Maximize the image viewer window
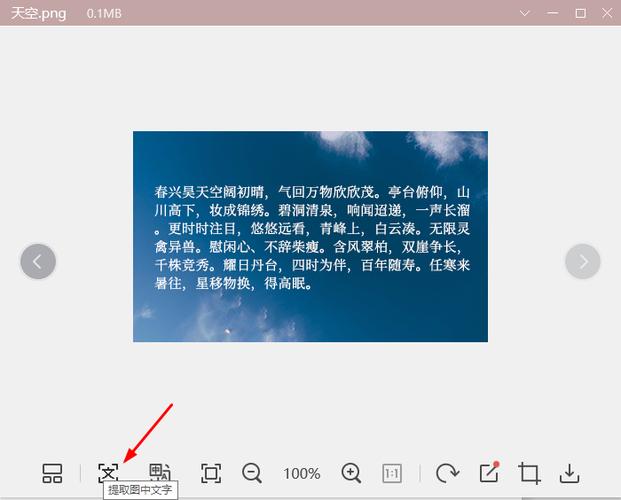The width and height of the screenshot is (621, 500). pyautogui.click(x=581, y=13)
